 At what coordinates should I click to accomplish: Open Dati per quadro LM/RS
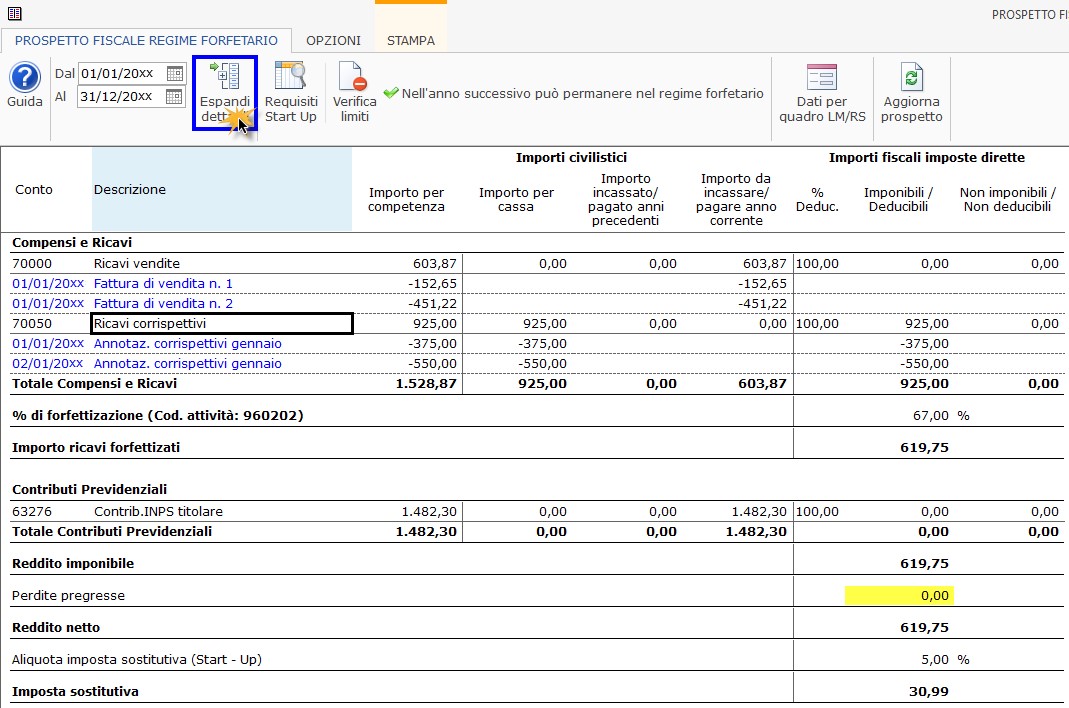(x=822, y=93)
